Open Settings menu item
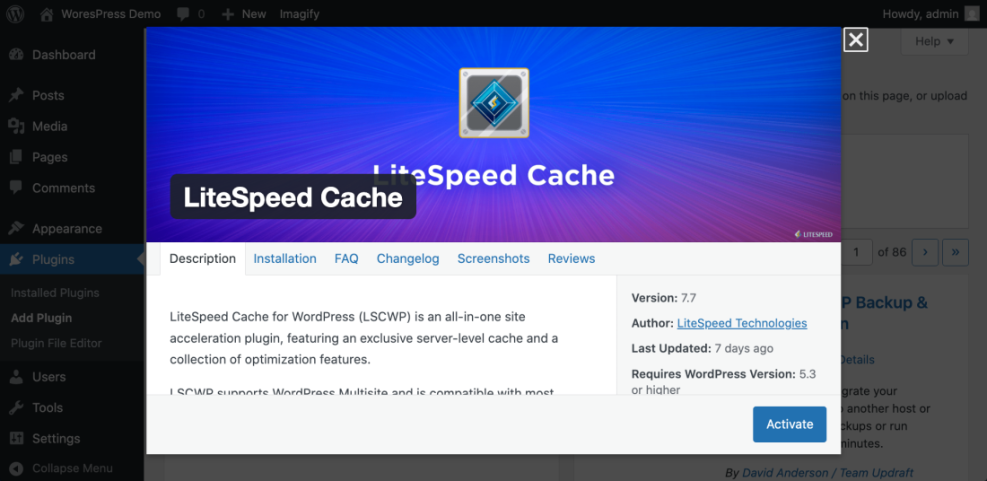 tap(56, 439)
